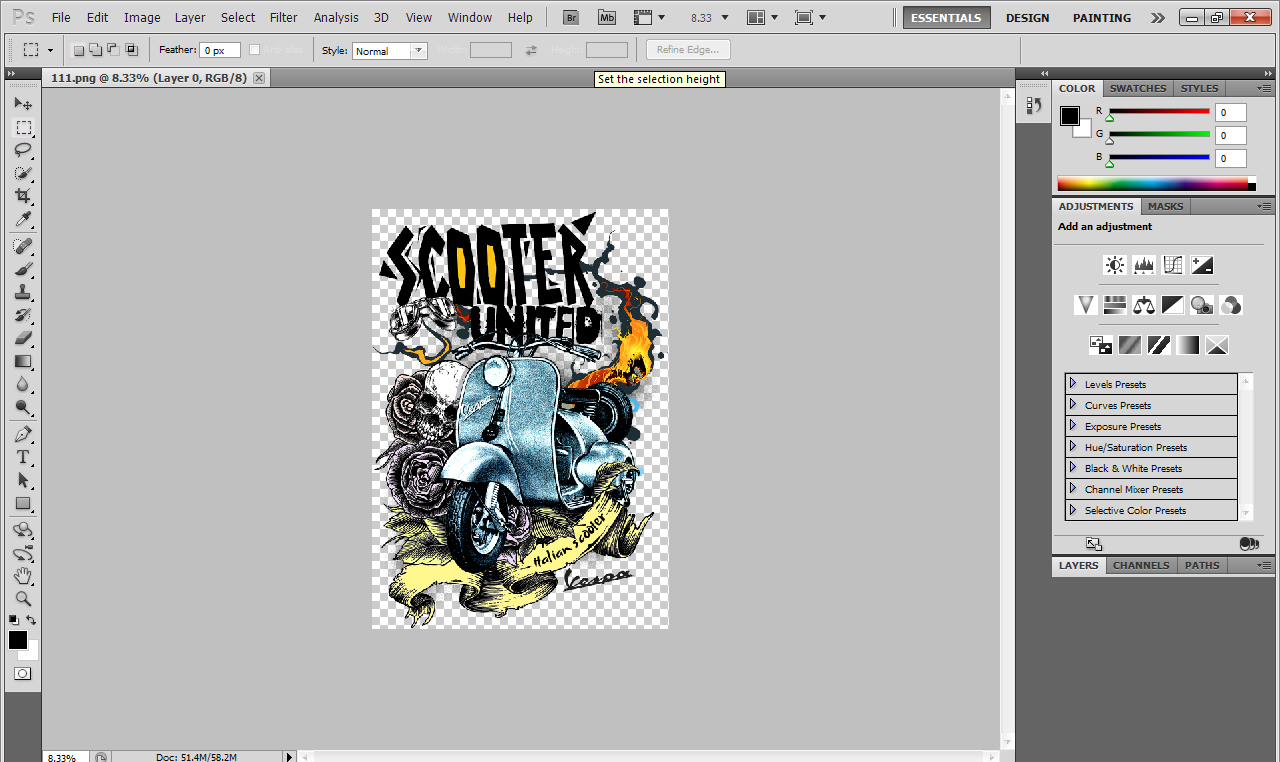Screen dimensions: 1280x762
Task: Open the Style dropdown showing Normal
Action: click(x=390, y=51)
